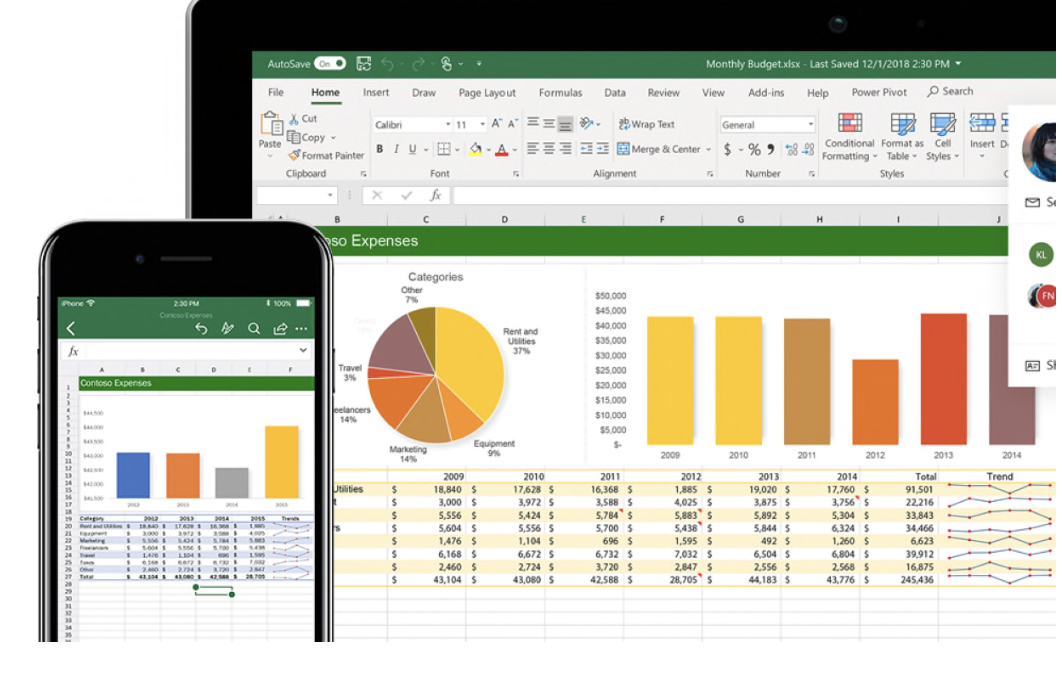
Task: Click Merge & Center
Action: [x=660, y=149]
